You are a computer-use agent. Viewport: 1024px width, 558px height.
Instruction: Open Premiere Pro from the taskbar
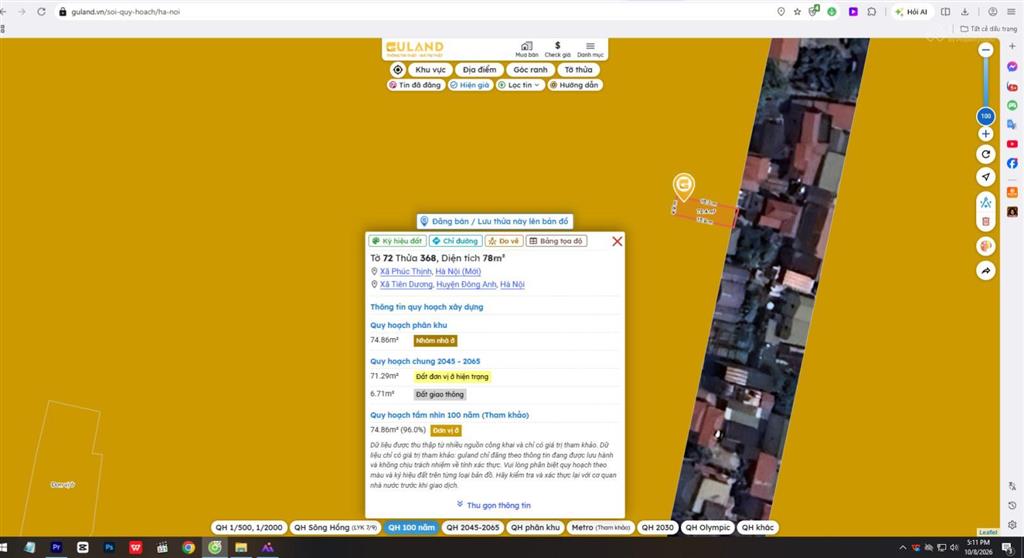(x=56, y=548)
